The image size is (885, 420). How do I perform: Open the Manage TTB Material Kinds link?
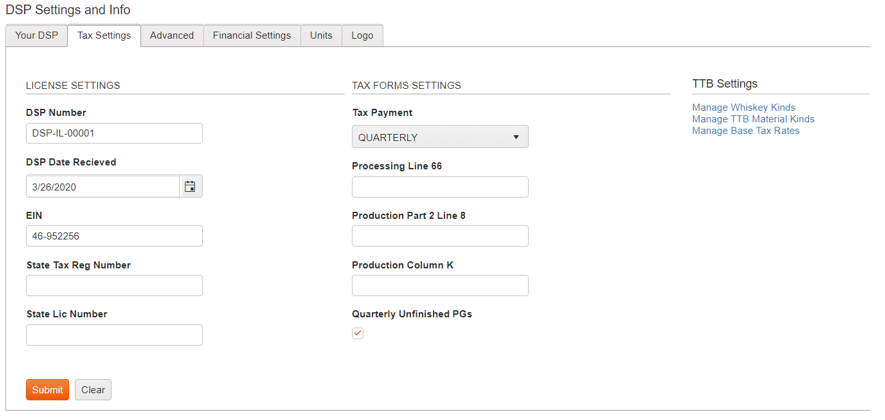tap(753, 119)
